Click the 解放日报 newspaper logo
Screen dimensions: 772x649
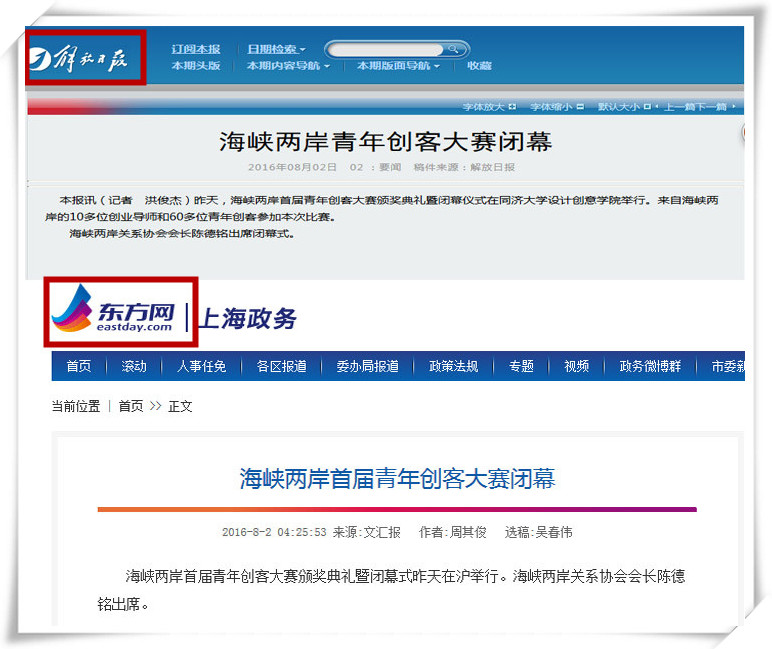tap(86, 58)
